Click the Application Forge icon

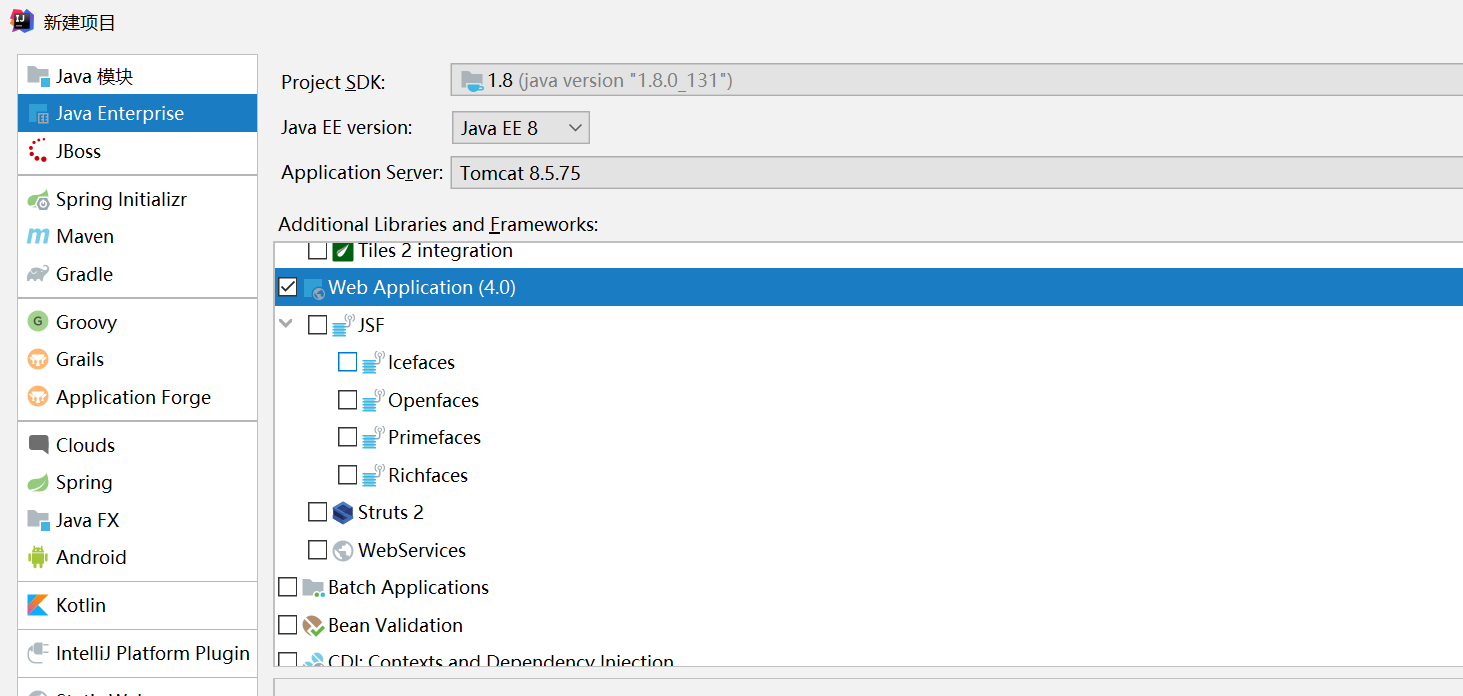(38, 397)
